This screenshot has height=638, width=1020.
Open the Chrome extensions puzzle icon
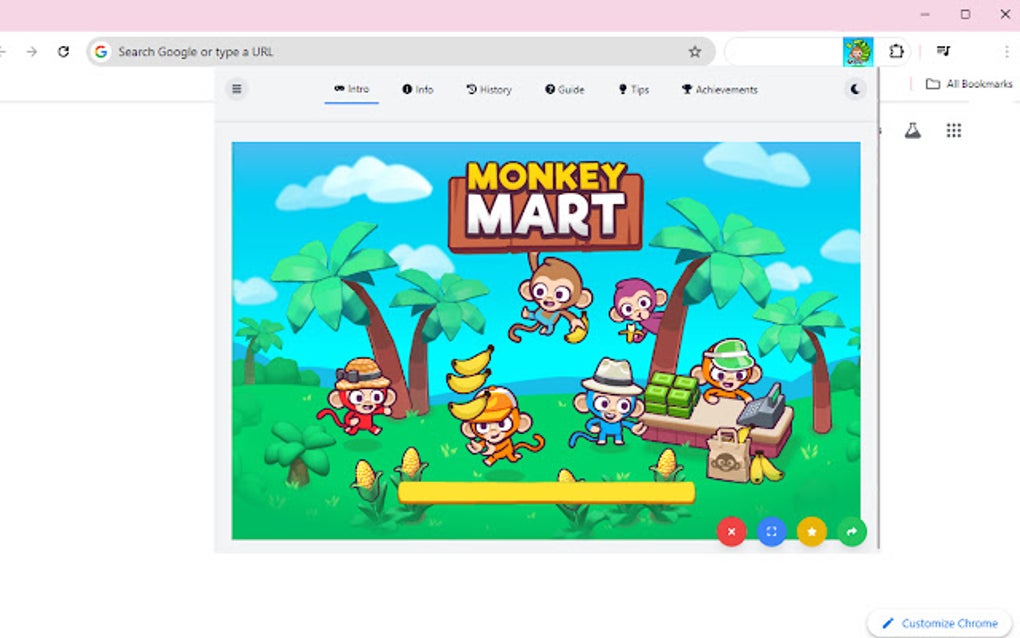click(896, 50)
